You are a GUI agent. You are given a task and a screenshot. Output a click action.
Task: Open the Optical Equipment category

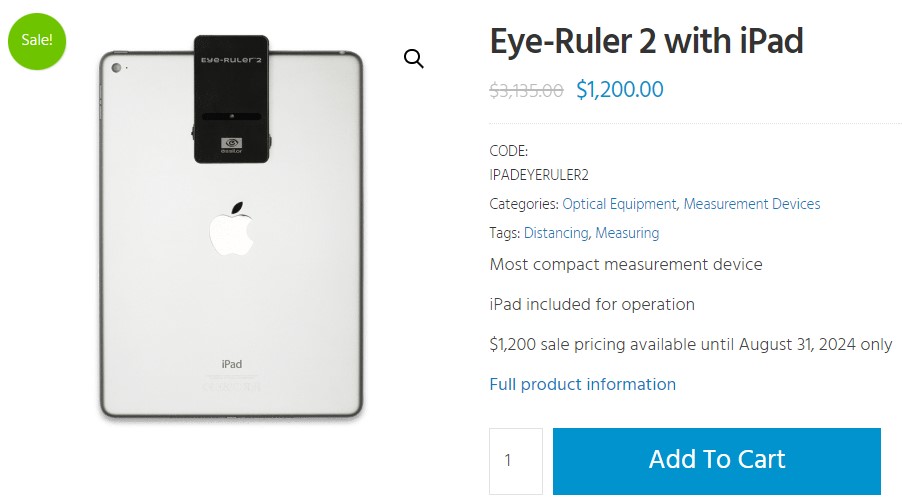(619, 204)
